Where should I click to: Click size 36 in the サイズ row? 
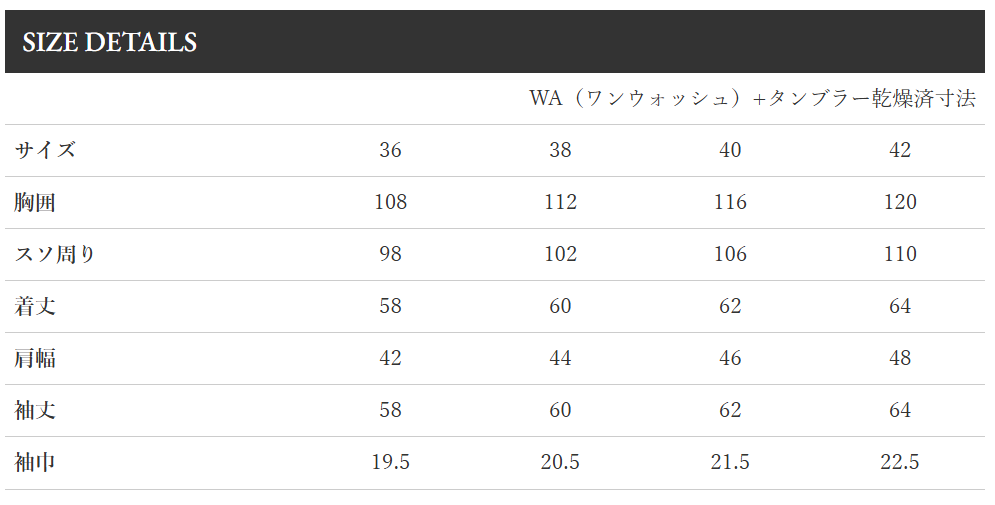pos(390,151)
